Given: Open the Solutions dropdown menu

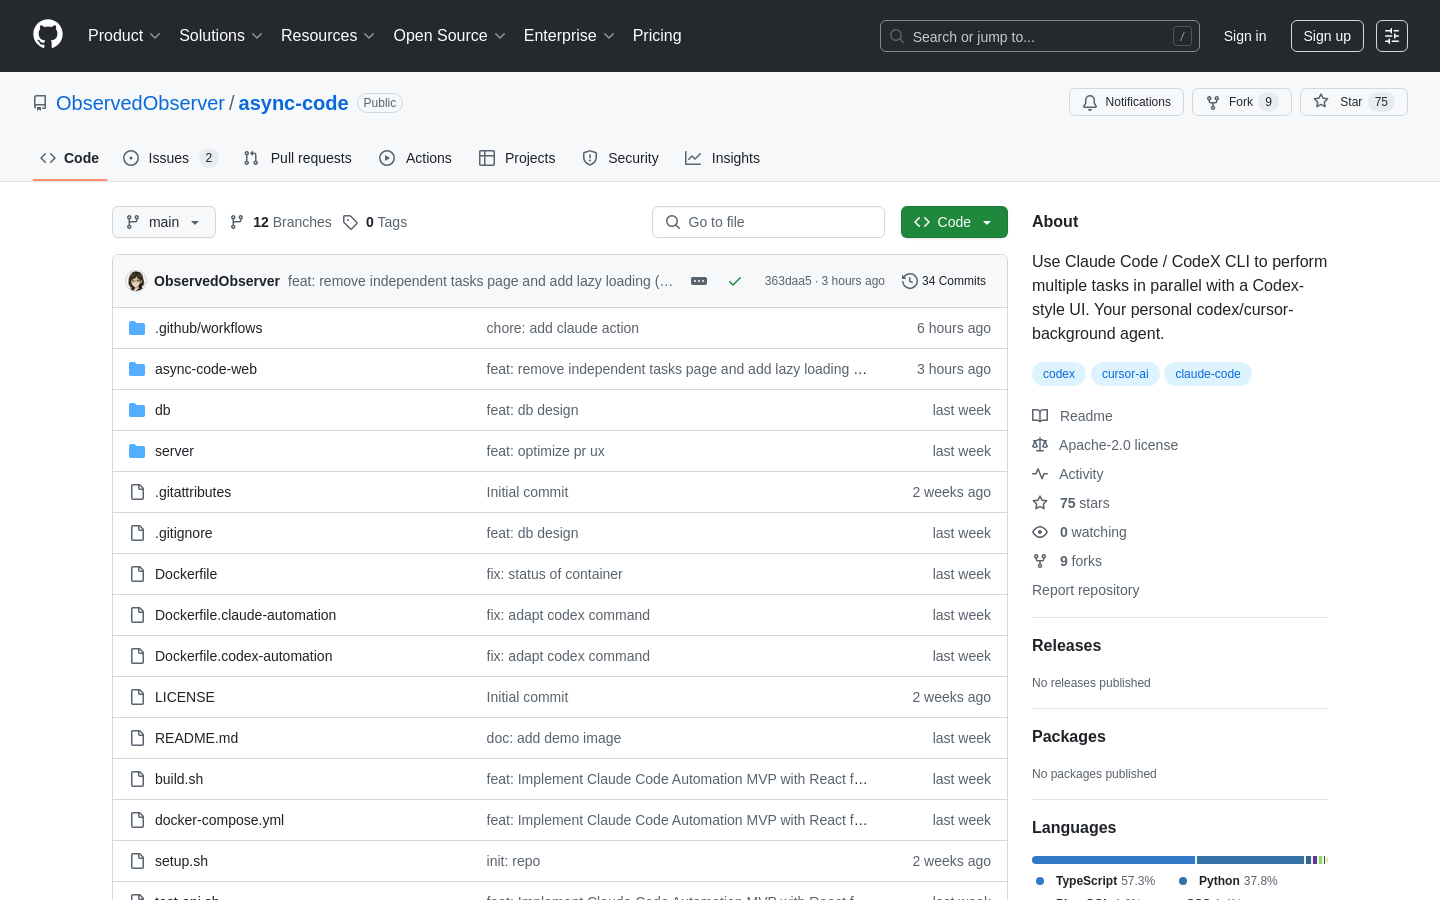Looking at the screenshot, I should pos(221,36).
